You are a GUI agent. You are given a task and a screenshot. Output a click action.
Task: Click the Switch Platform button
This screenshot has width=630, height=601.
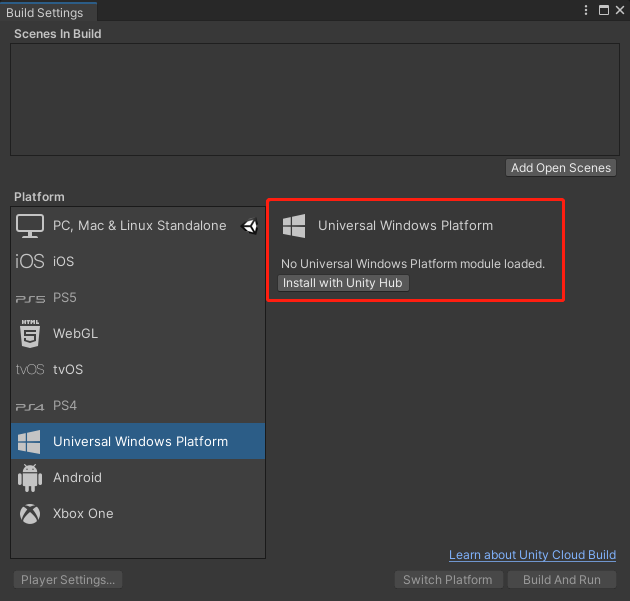(x=448, y=580)
